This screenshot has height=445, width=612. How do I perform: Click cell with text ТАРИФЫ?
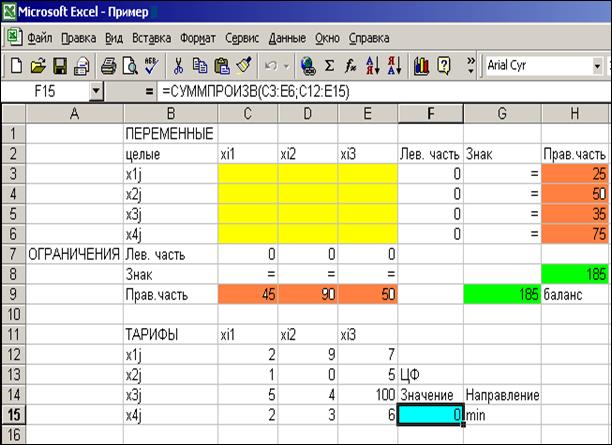click(170, 335)
